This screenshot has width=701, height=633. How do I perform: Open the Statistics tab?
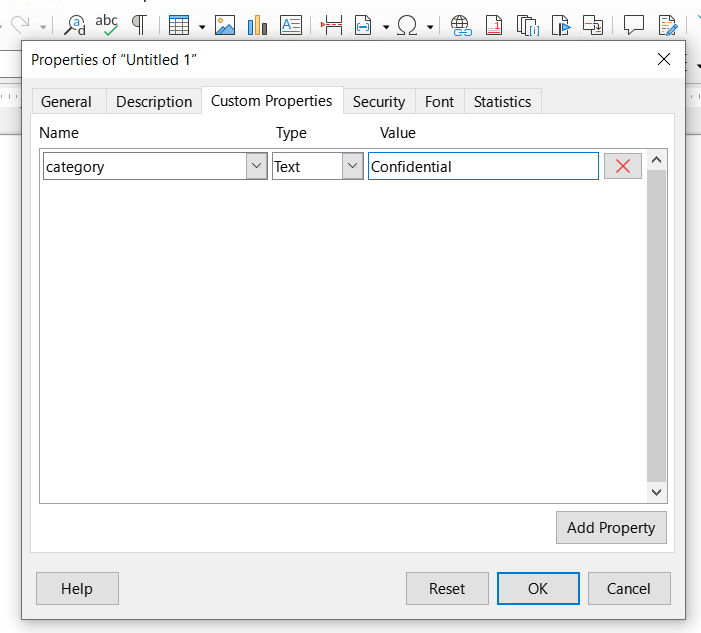(x=502, y=101)
